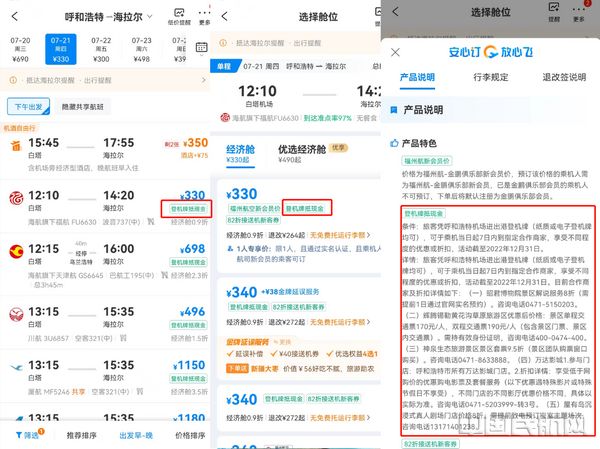The width and height of the screenshot is (600, 449).
Task: Toggle the 隐藏共享航班 filter chip
Action: [83, 107]
